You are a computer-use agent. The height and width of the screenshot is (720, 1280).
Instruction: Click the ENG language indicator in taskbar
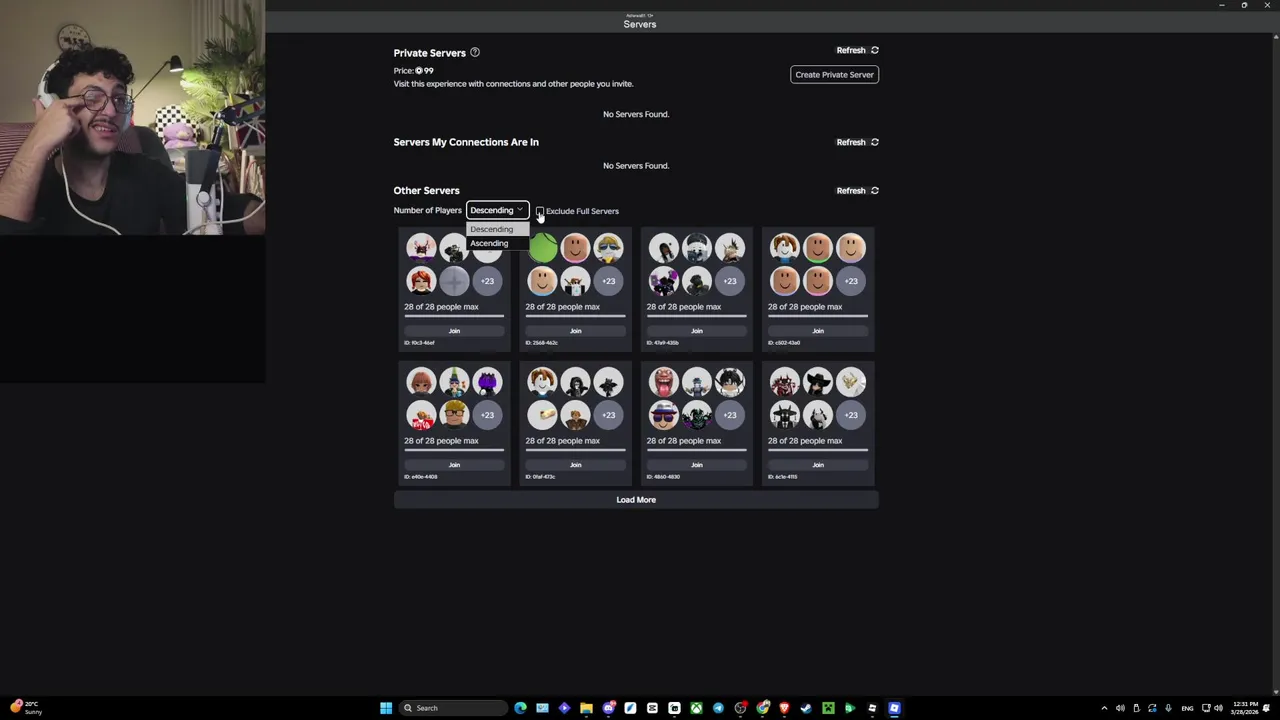click(1187, 708)
